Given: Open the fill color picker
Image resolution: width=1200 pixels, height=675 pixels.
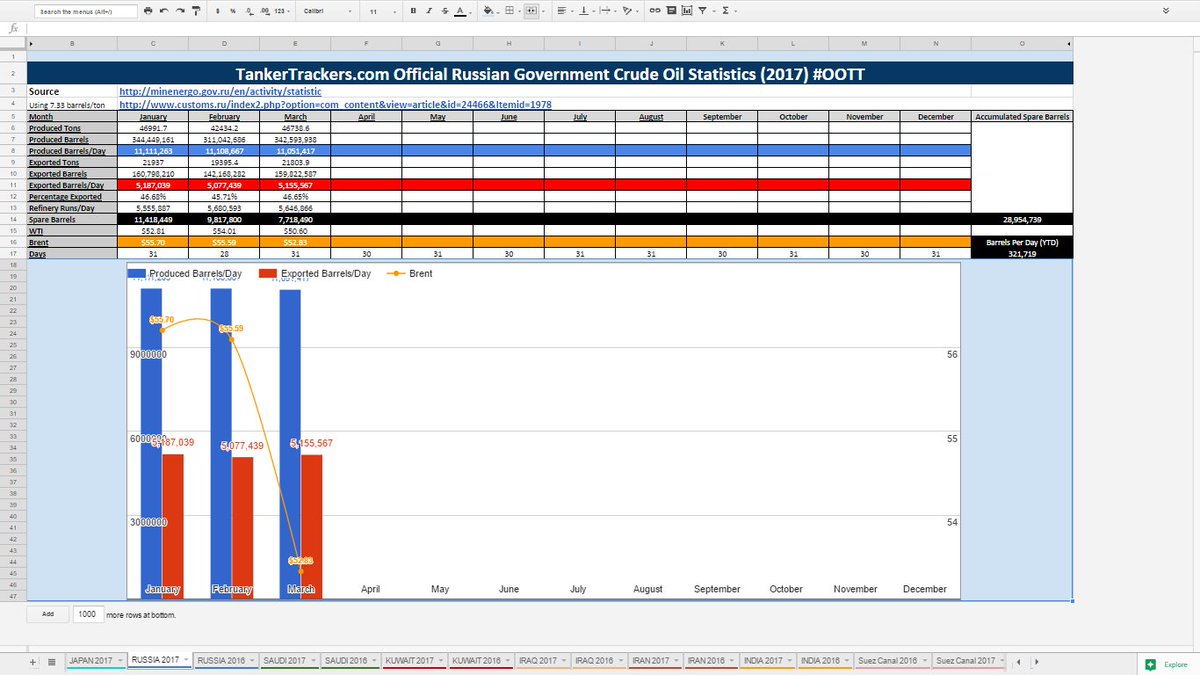Looking at the screenshot, I should tap(488, 11).
